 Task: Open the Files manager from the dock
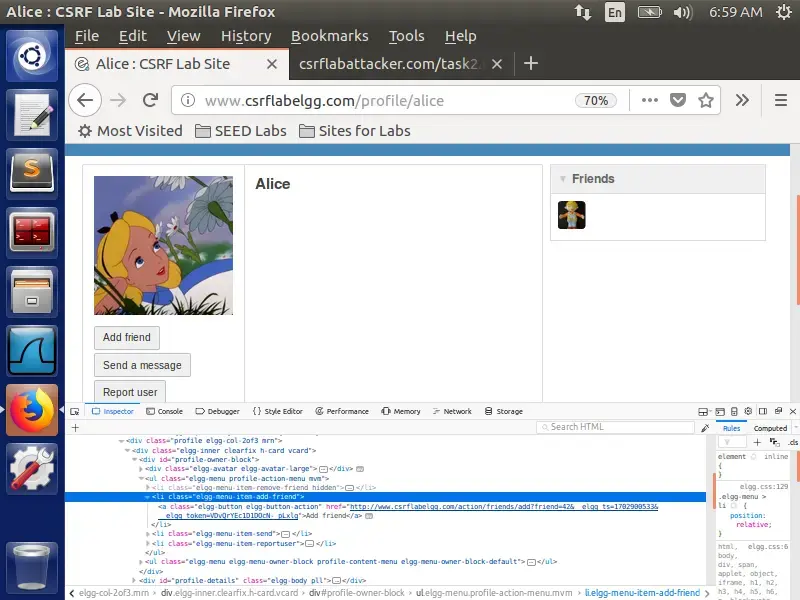pos(32,292)
